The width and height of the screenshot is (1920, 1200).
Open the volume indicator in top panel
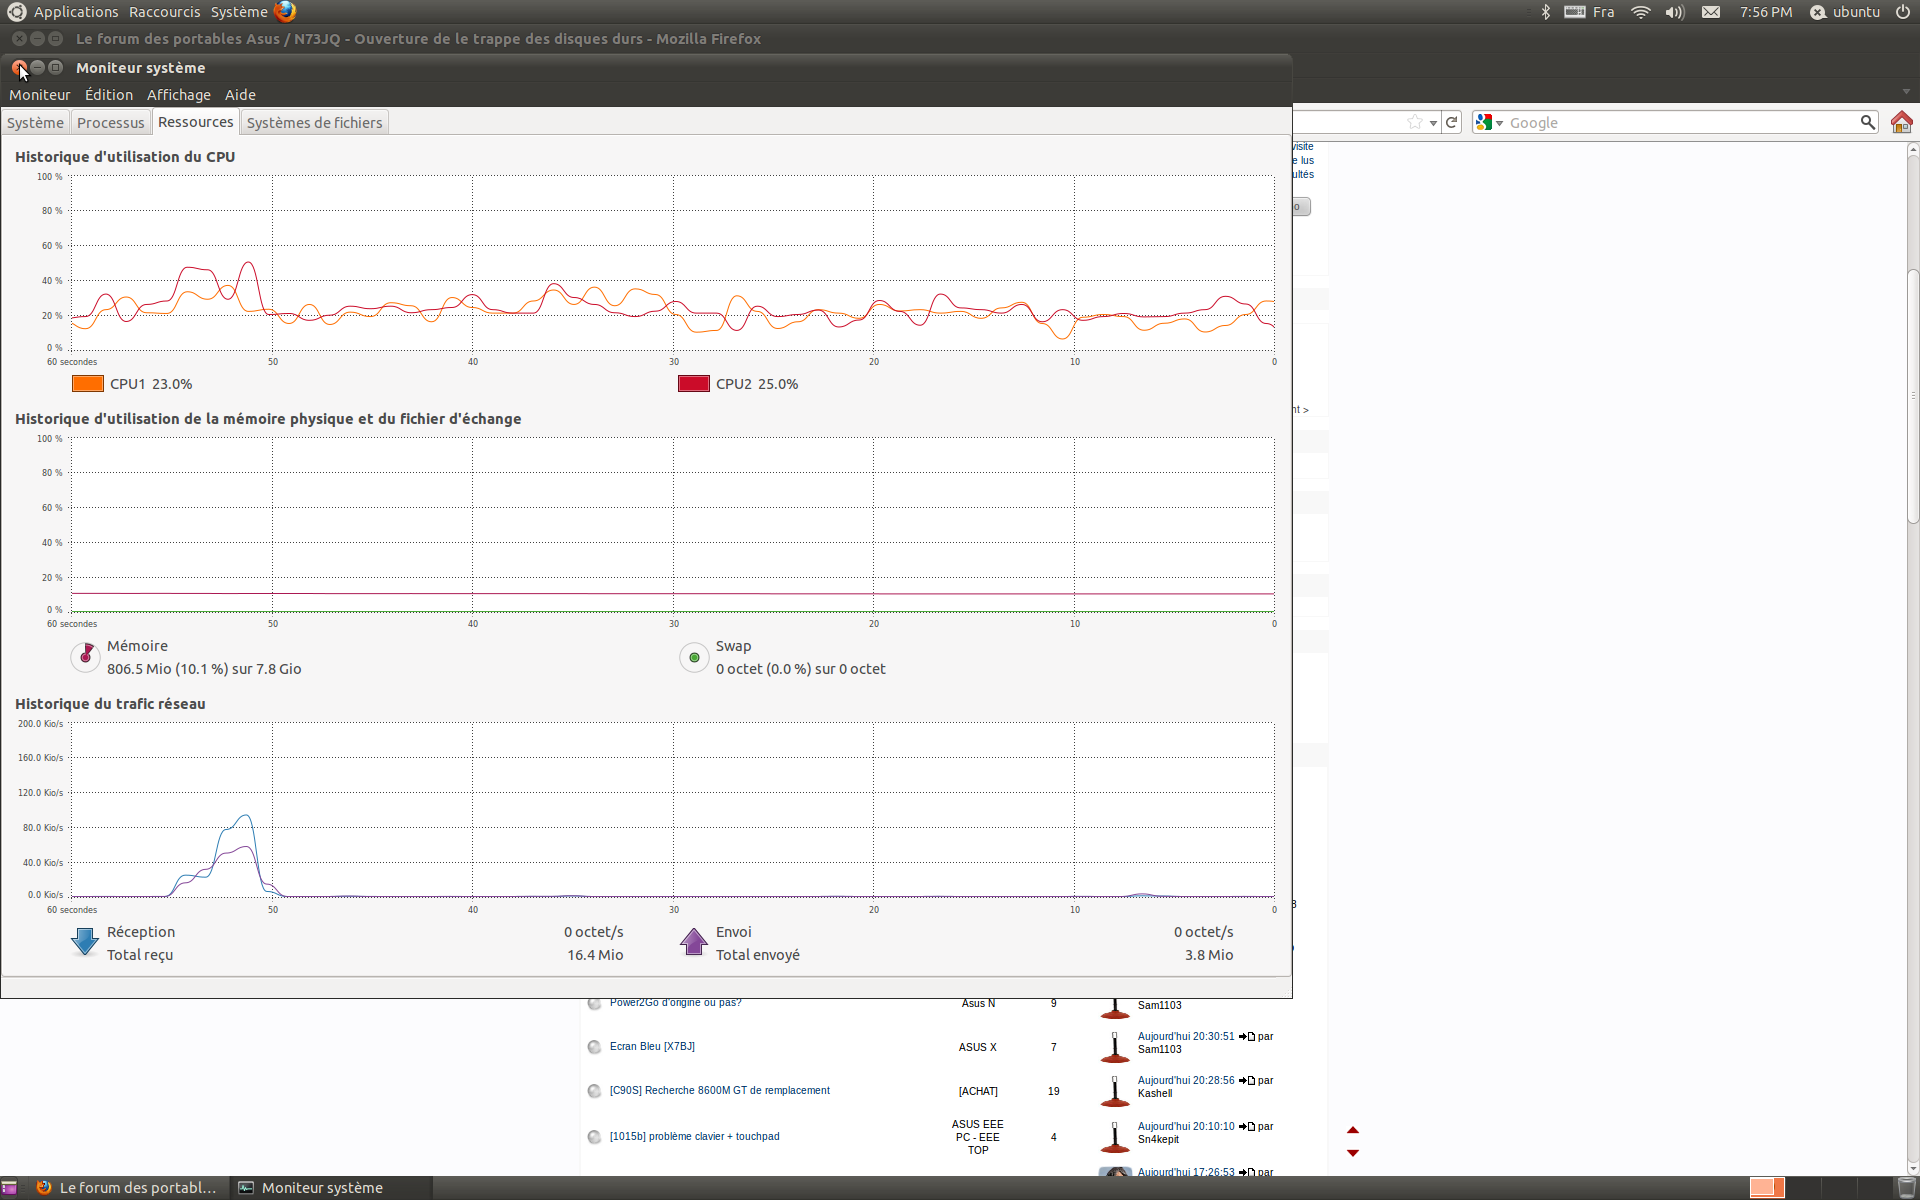(1675, 12)
